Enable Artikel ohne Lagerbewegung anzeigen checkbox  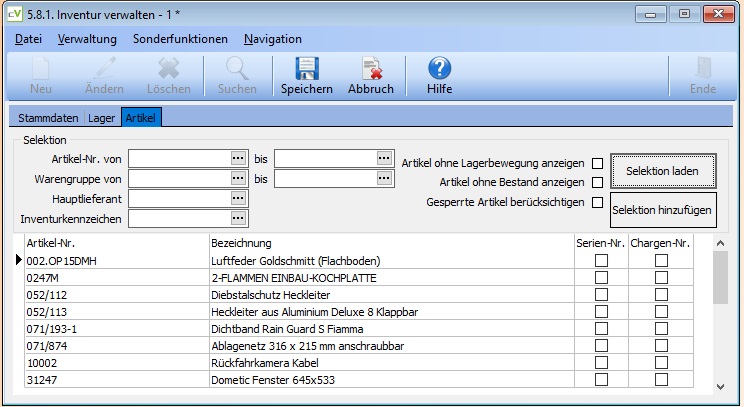tap(597, 164)
